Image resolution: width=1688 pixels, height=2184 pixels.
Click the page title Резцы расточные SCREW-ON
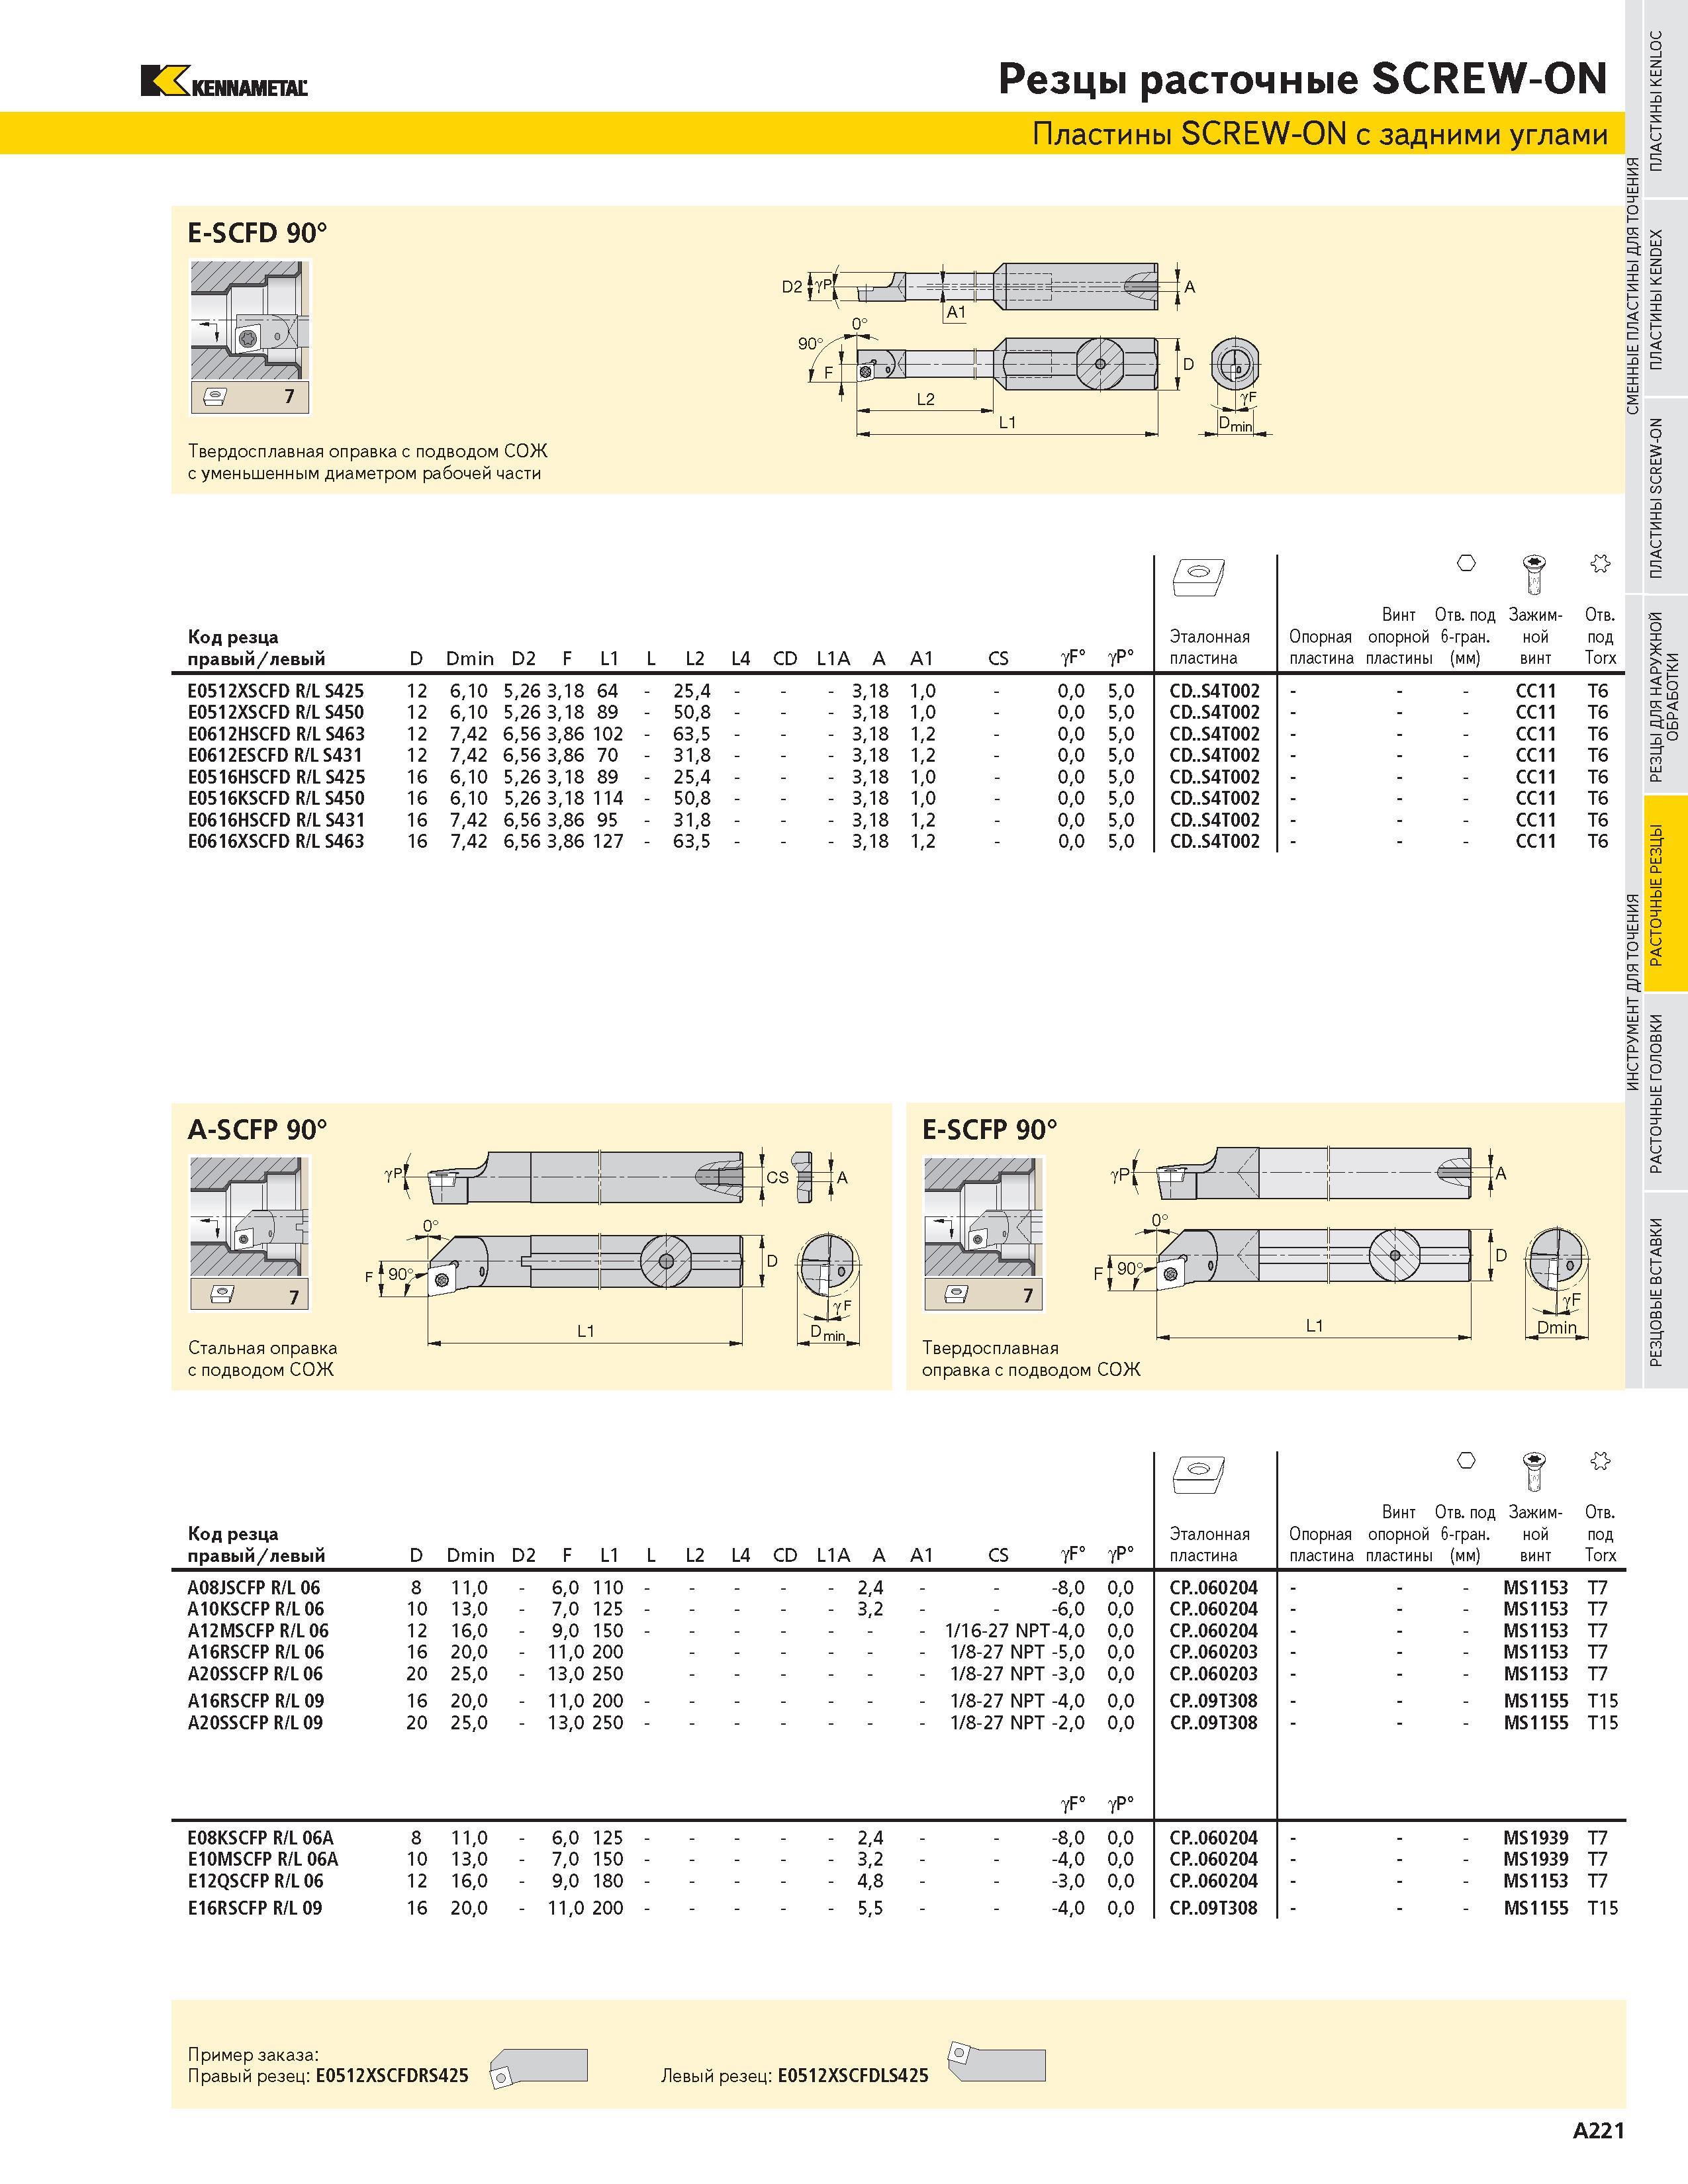[1302, 79]
